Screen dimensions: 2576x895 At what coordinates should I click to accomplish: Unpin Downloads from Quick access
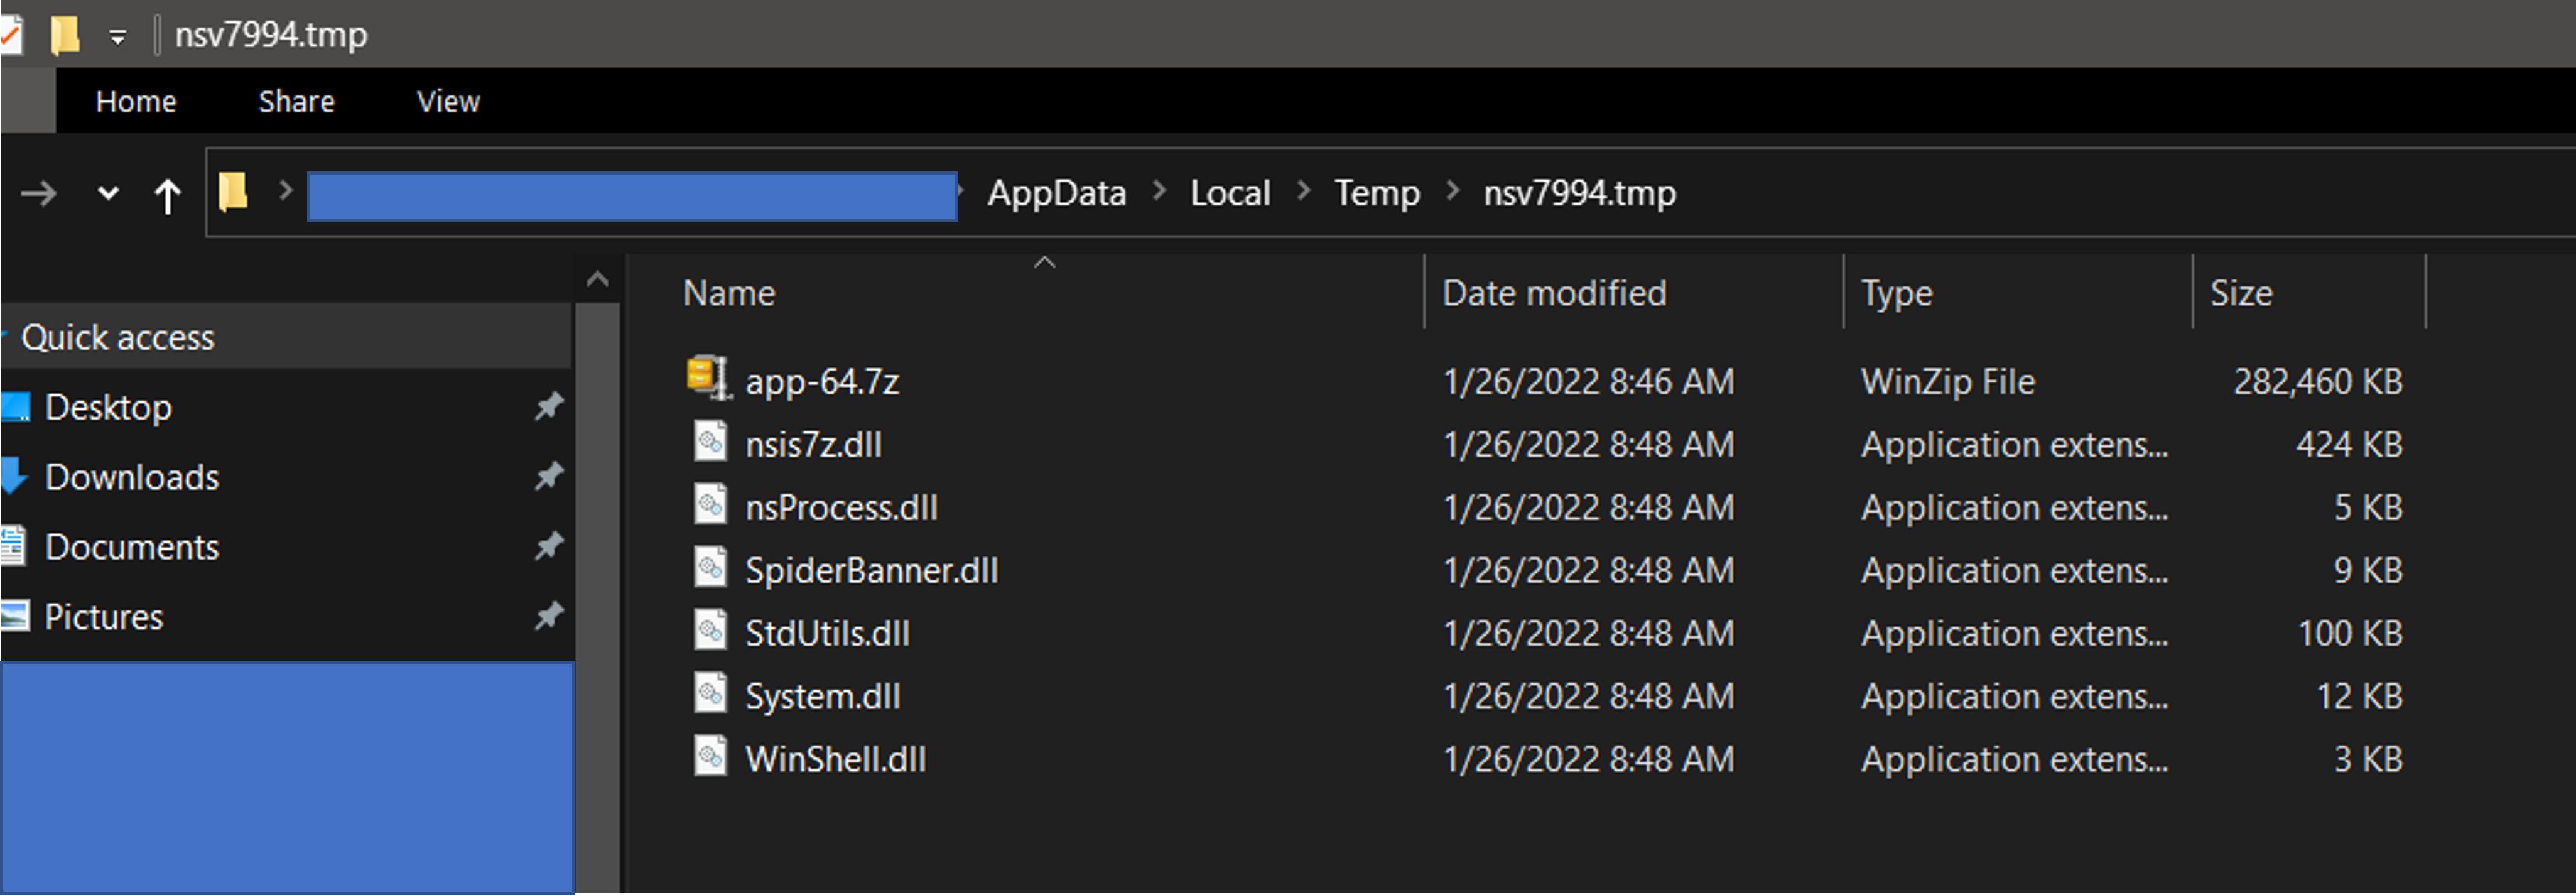pos(549,477)
